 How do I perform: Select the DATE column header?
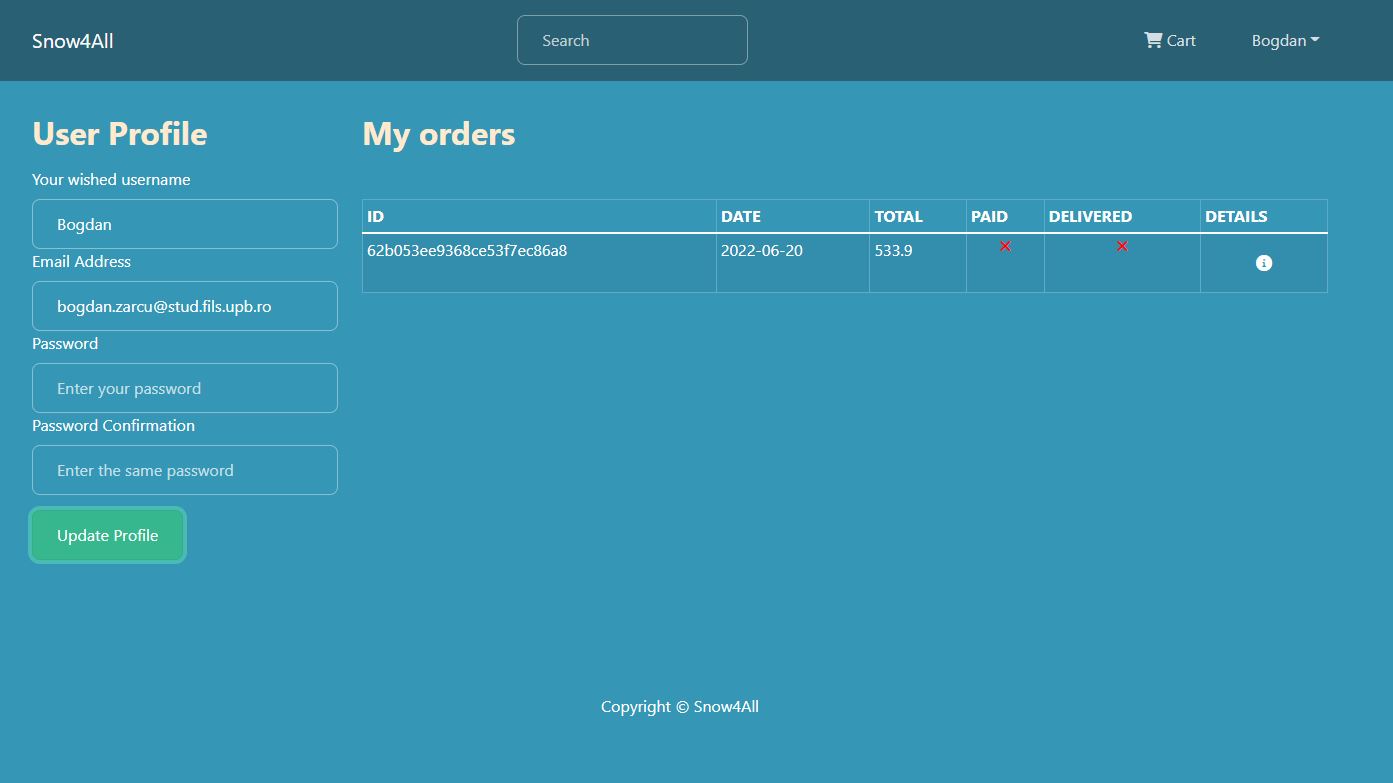(741, 216)
